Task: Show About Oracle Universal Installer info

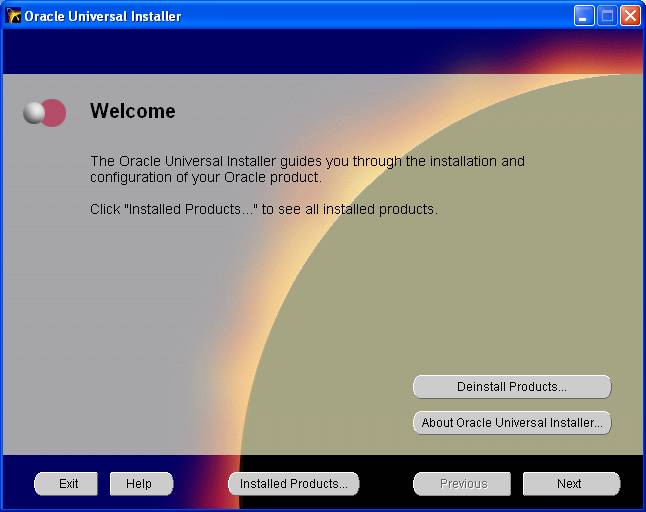Action: pyautogui.click(x=512, y=423)
